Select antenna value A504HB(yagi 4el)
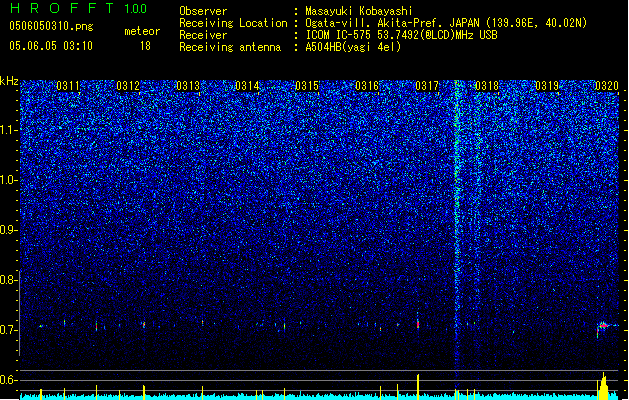 (x=353, y=47)
